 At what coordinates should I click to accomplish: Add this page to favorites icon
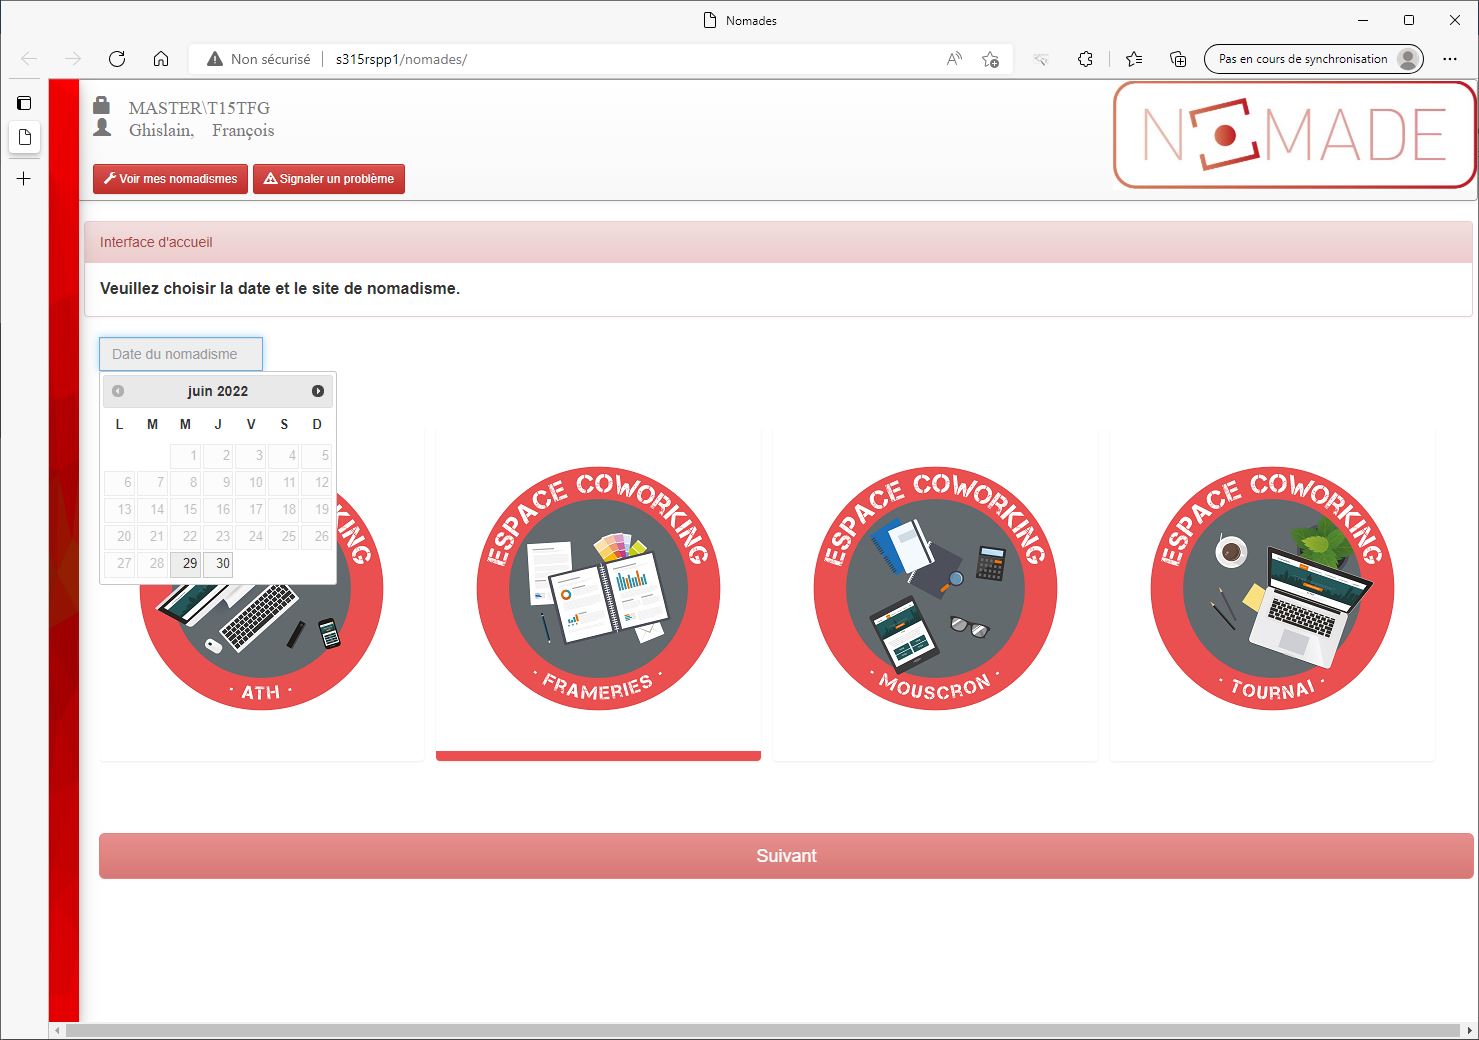click(x=990, y=59)
